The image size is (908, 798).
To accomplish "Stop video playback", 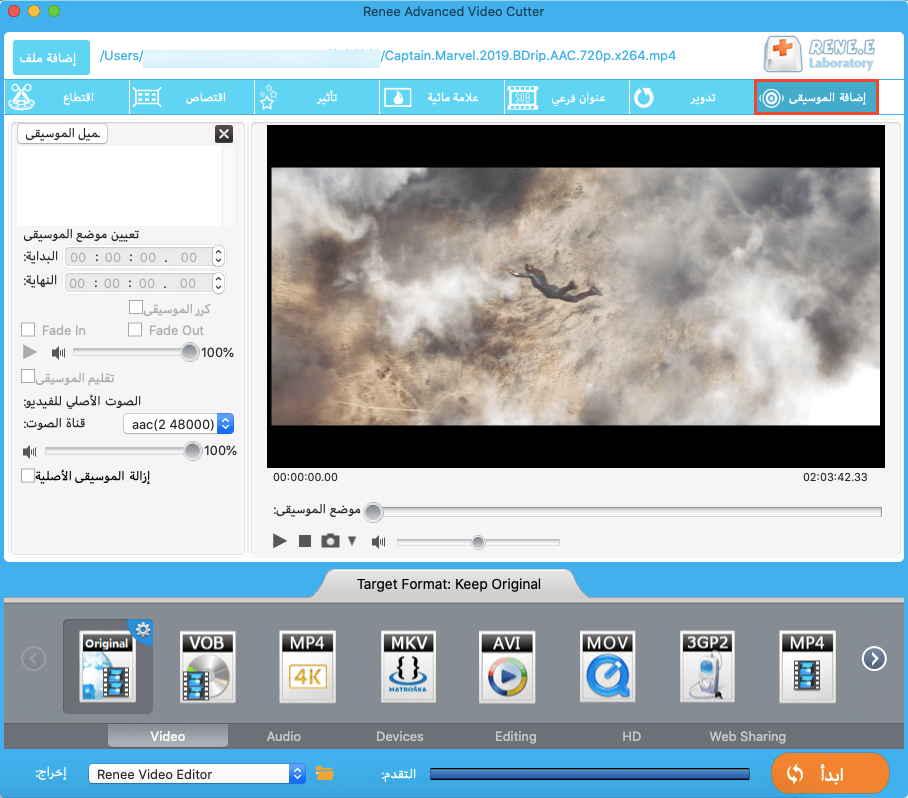I will coord(305,541).
